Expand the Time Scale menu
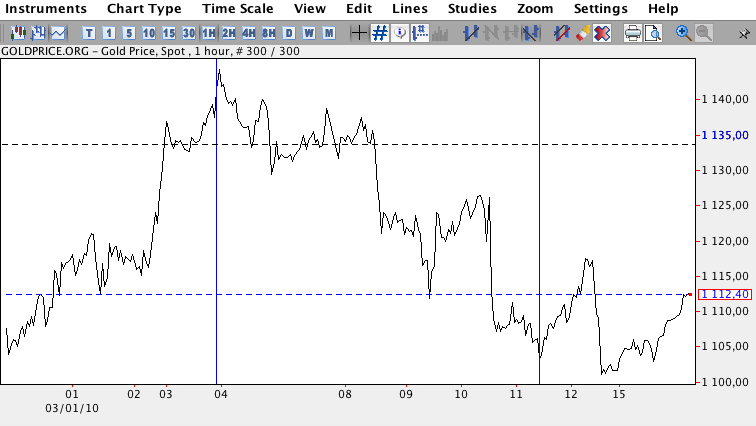Viewport: 756px width, 426px height. (x=238, y=9)
